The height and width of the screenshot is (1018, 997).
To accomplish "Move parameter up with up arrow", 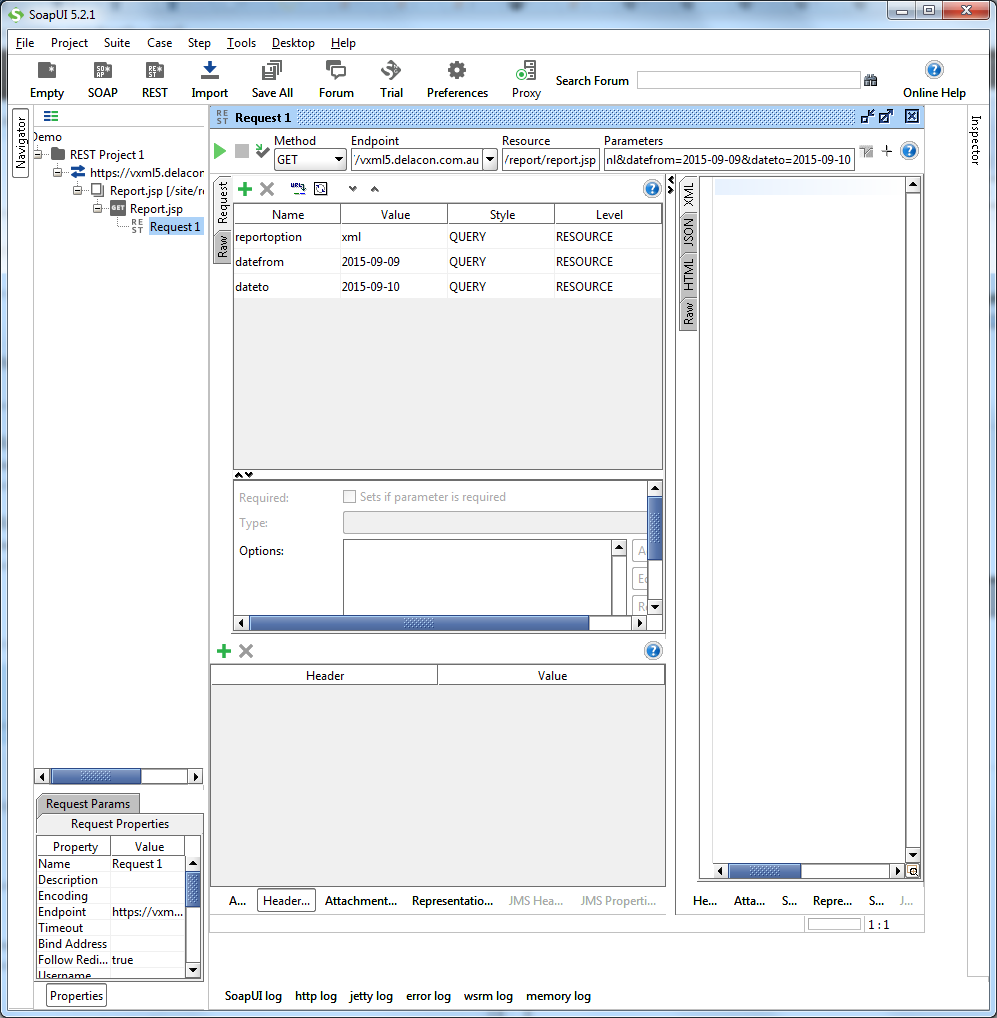I will 375,189.
